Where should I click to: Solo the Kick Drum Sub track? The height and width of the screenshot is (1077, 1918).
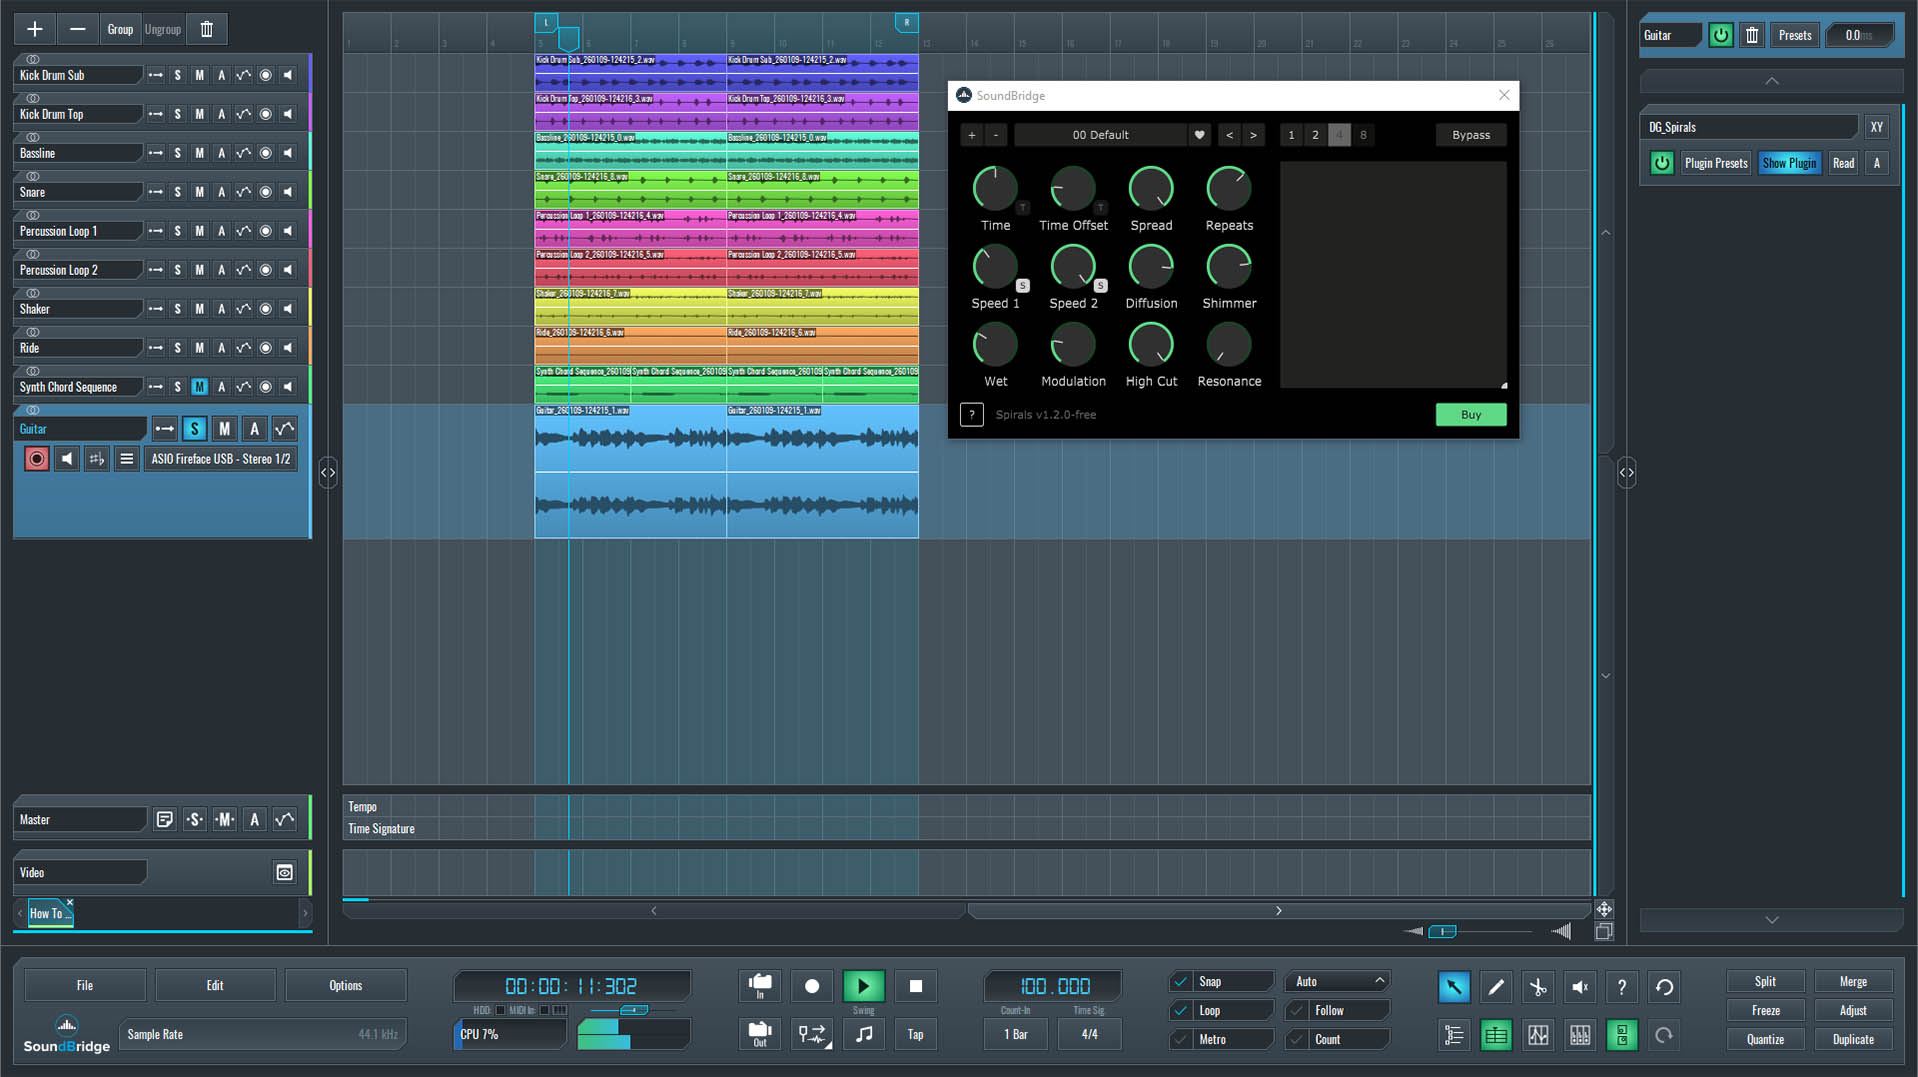tap(178, 75)
